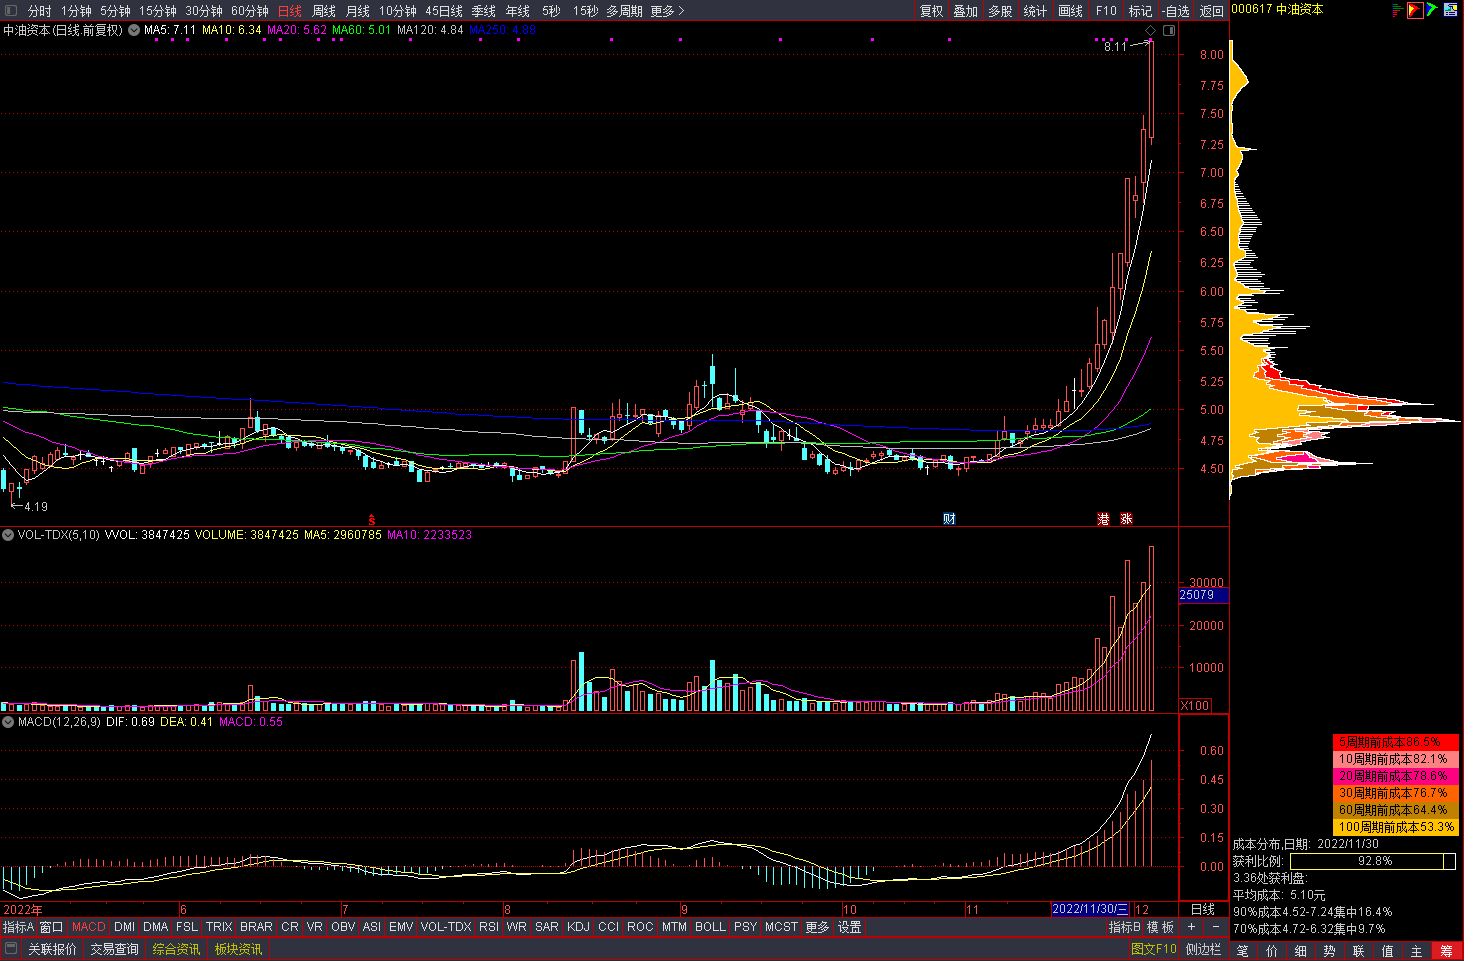Toggle the side panel icon above price axis
Image resolution: width=1464 pixels, height=961 pixels.
tap(1168, 31)
